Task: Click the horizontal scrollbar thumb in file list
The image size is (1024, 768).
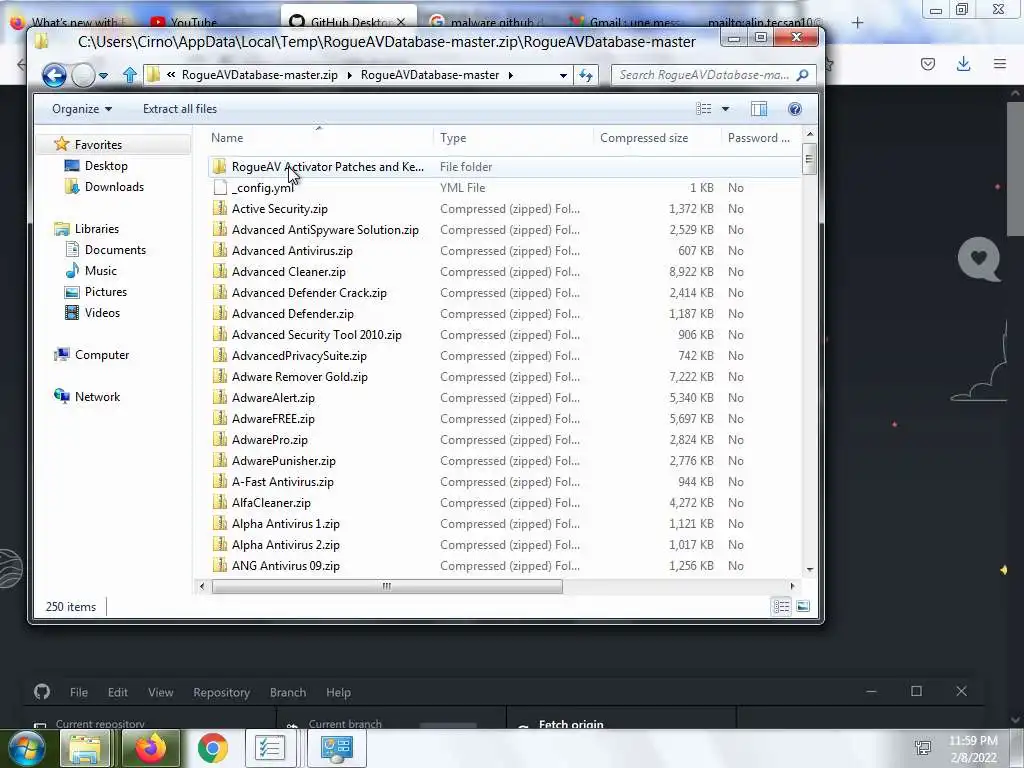Action: click(x=387, y=586)
